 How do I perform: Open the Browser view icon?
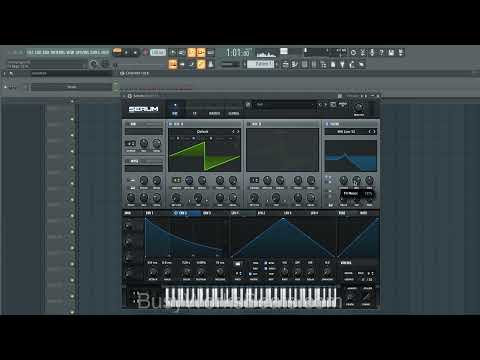323,64
